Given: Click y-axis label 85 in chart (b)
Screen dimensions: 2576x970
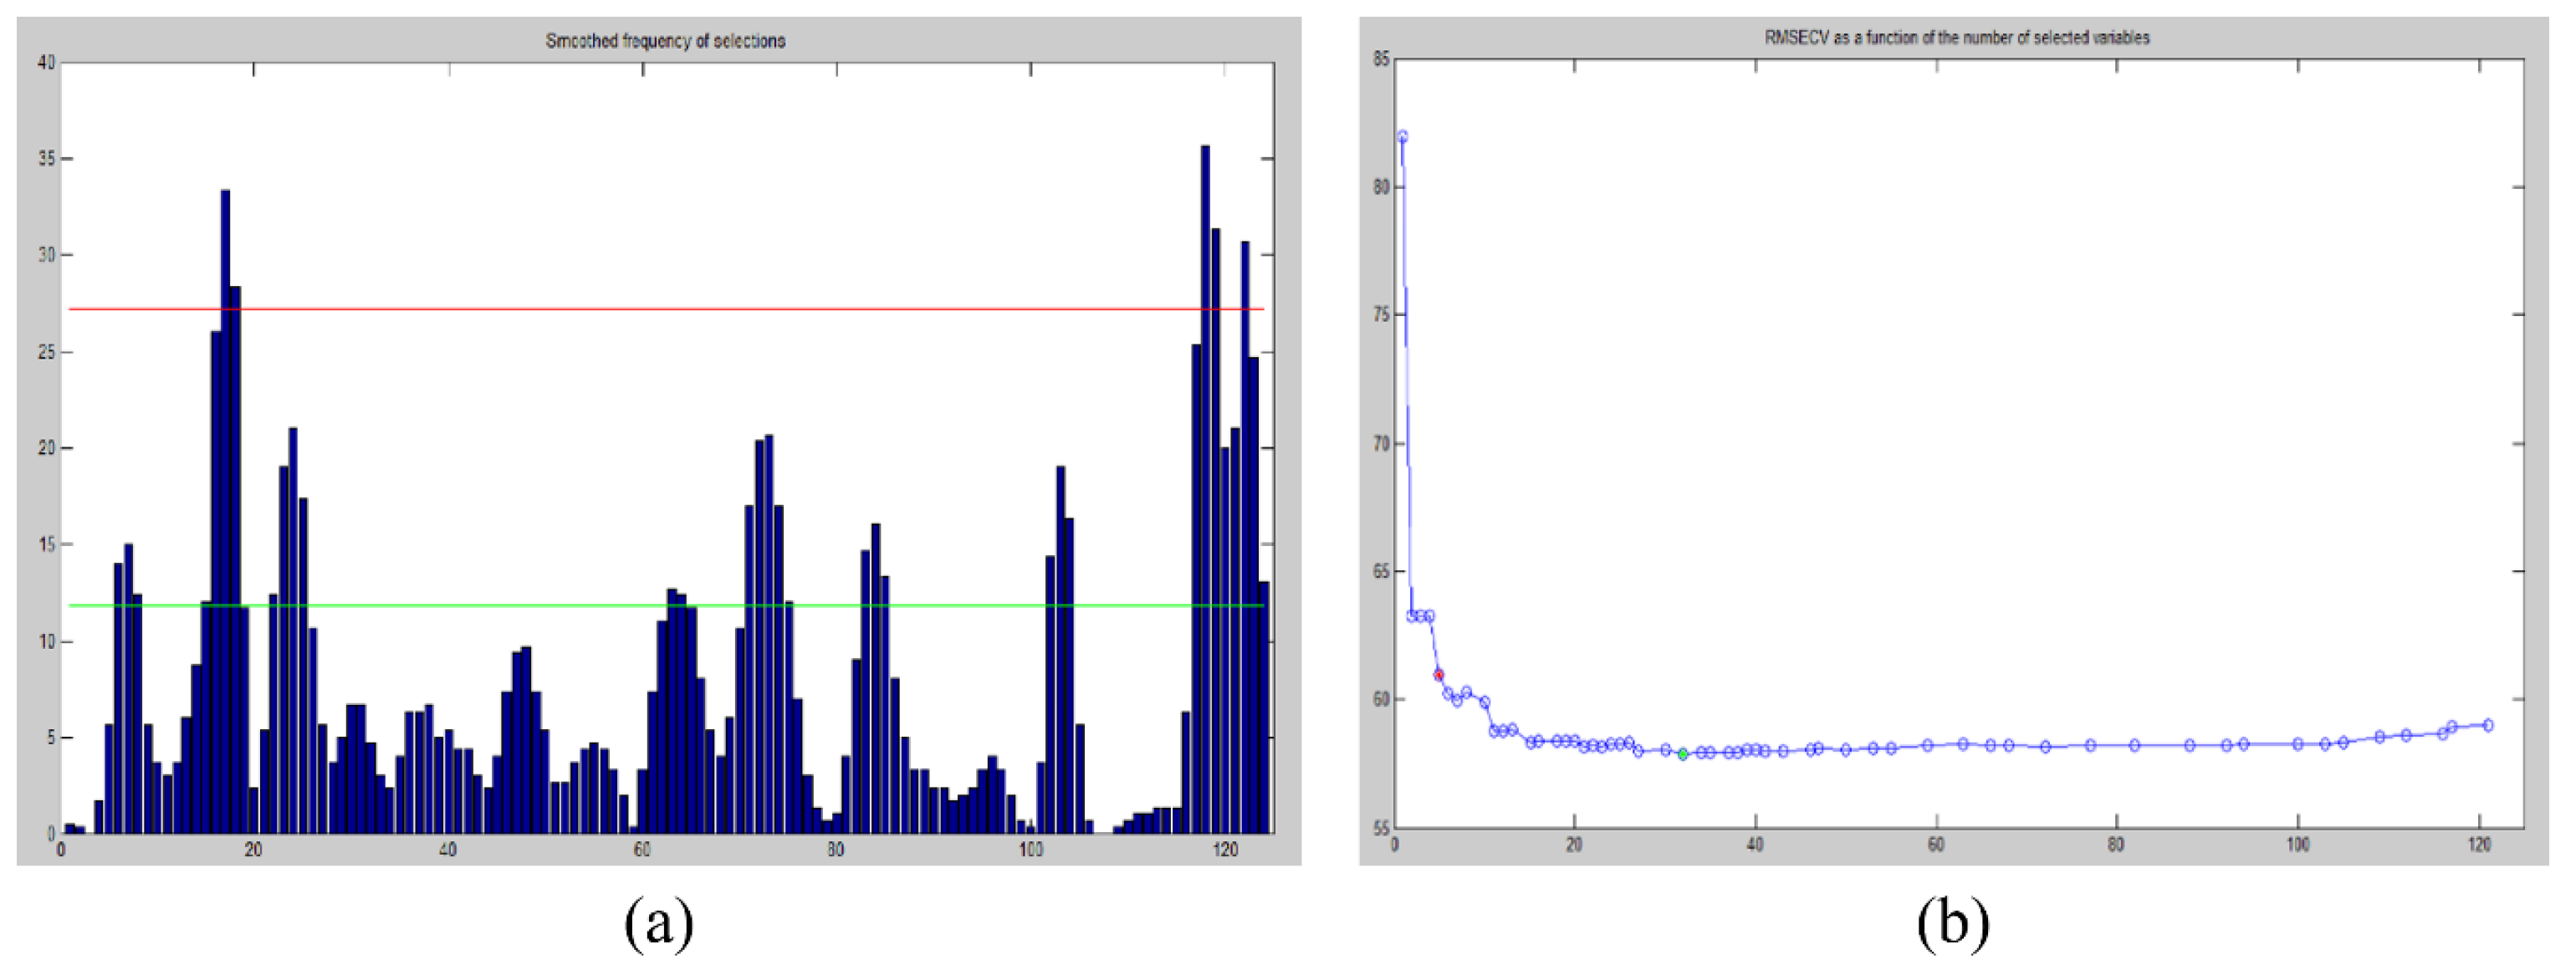Looking at the screenshot, I should click(1381, 59).
